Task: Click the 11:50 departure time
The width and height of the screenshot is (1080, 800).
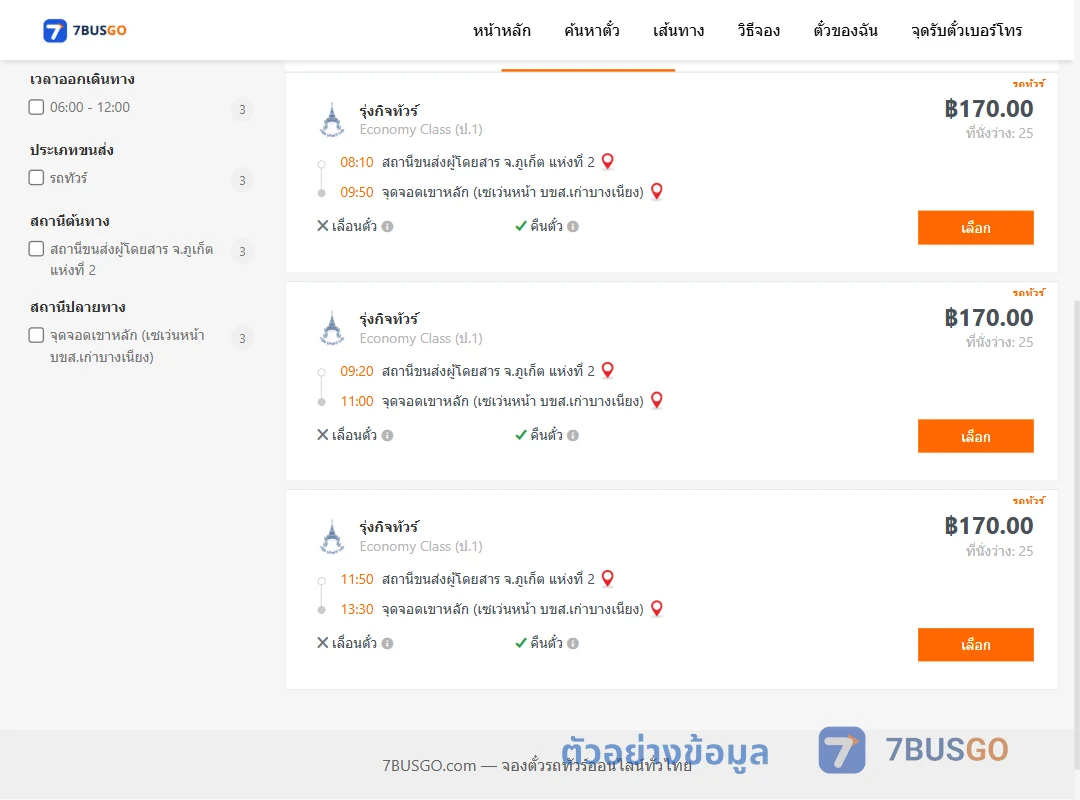Action: click(x=357, y=579)
